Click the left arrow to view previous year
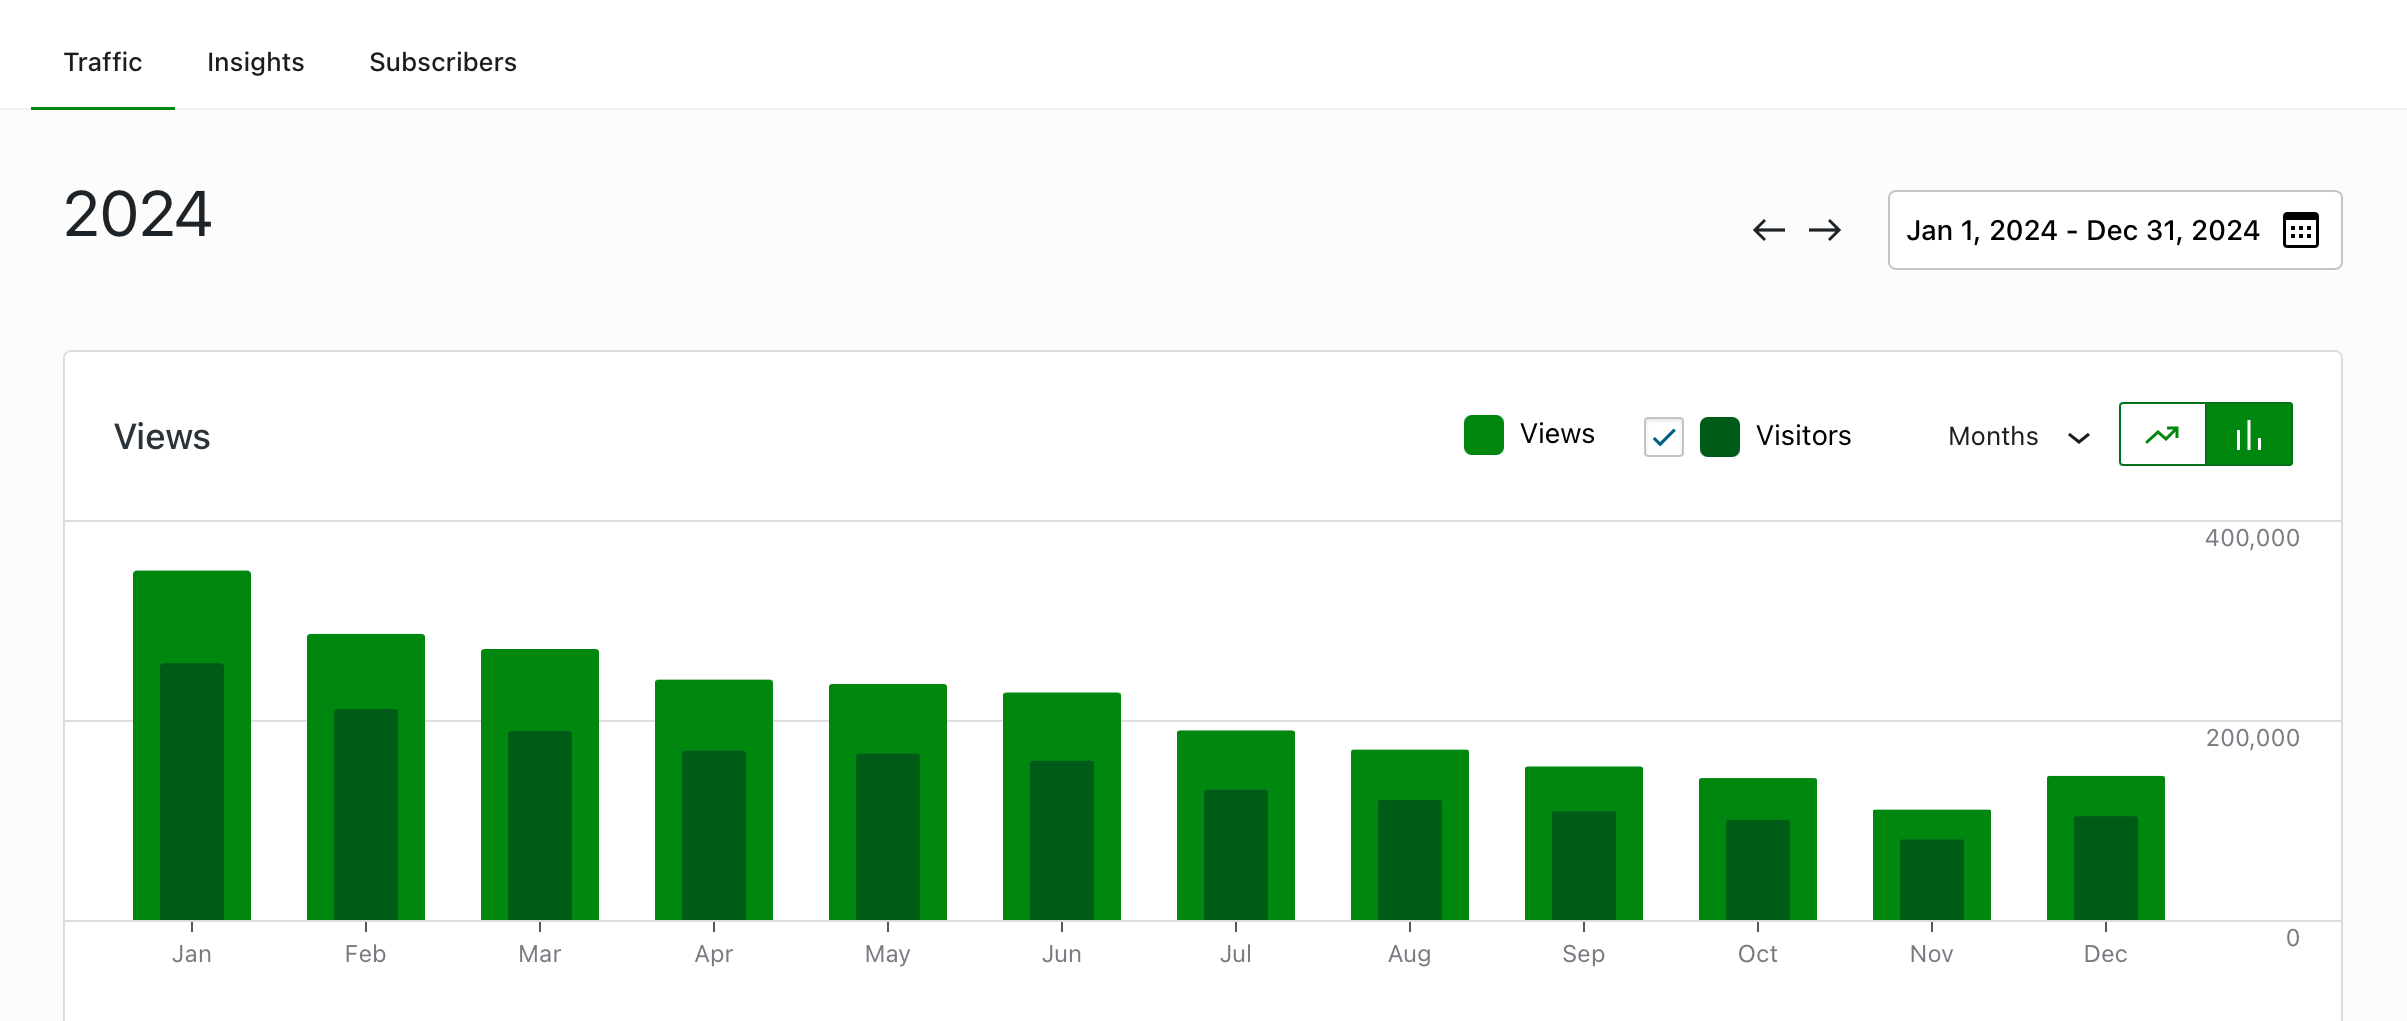Viewport: 2407px width, 1021px height. [x=1770, y=230]
